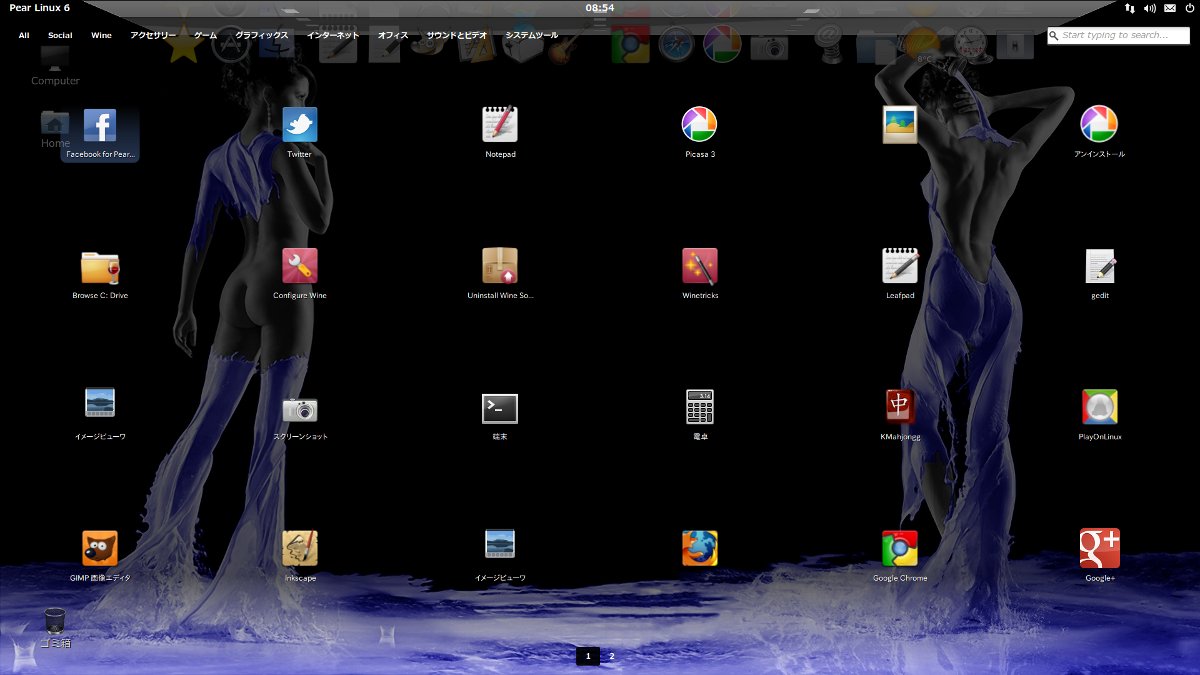
Task: Show the インターネット category
Action: click(333, 35)
